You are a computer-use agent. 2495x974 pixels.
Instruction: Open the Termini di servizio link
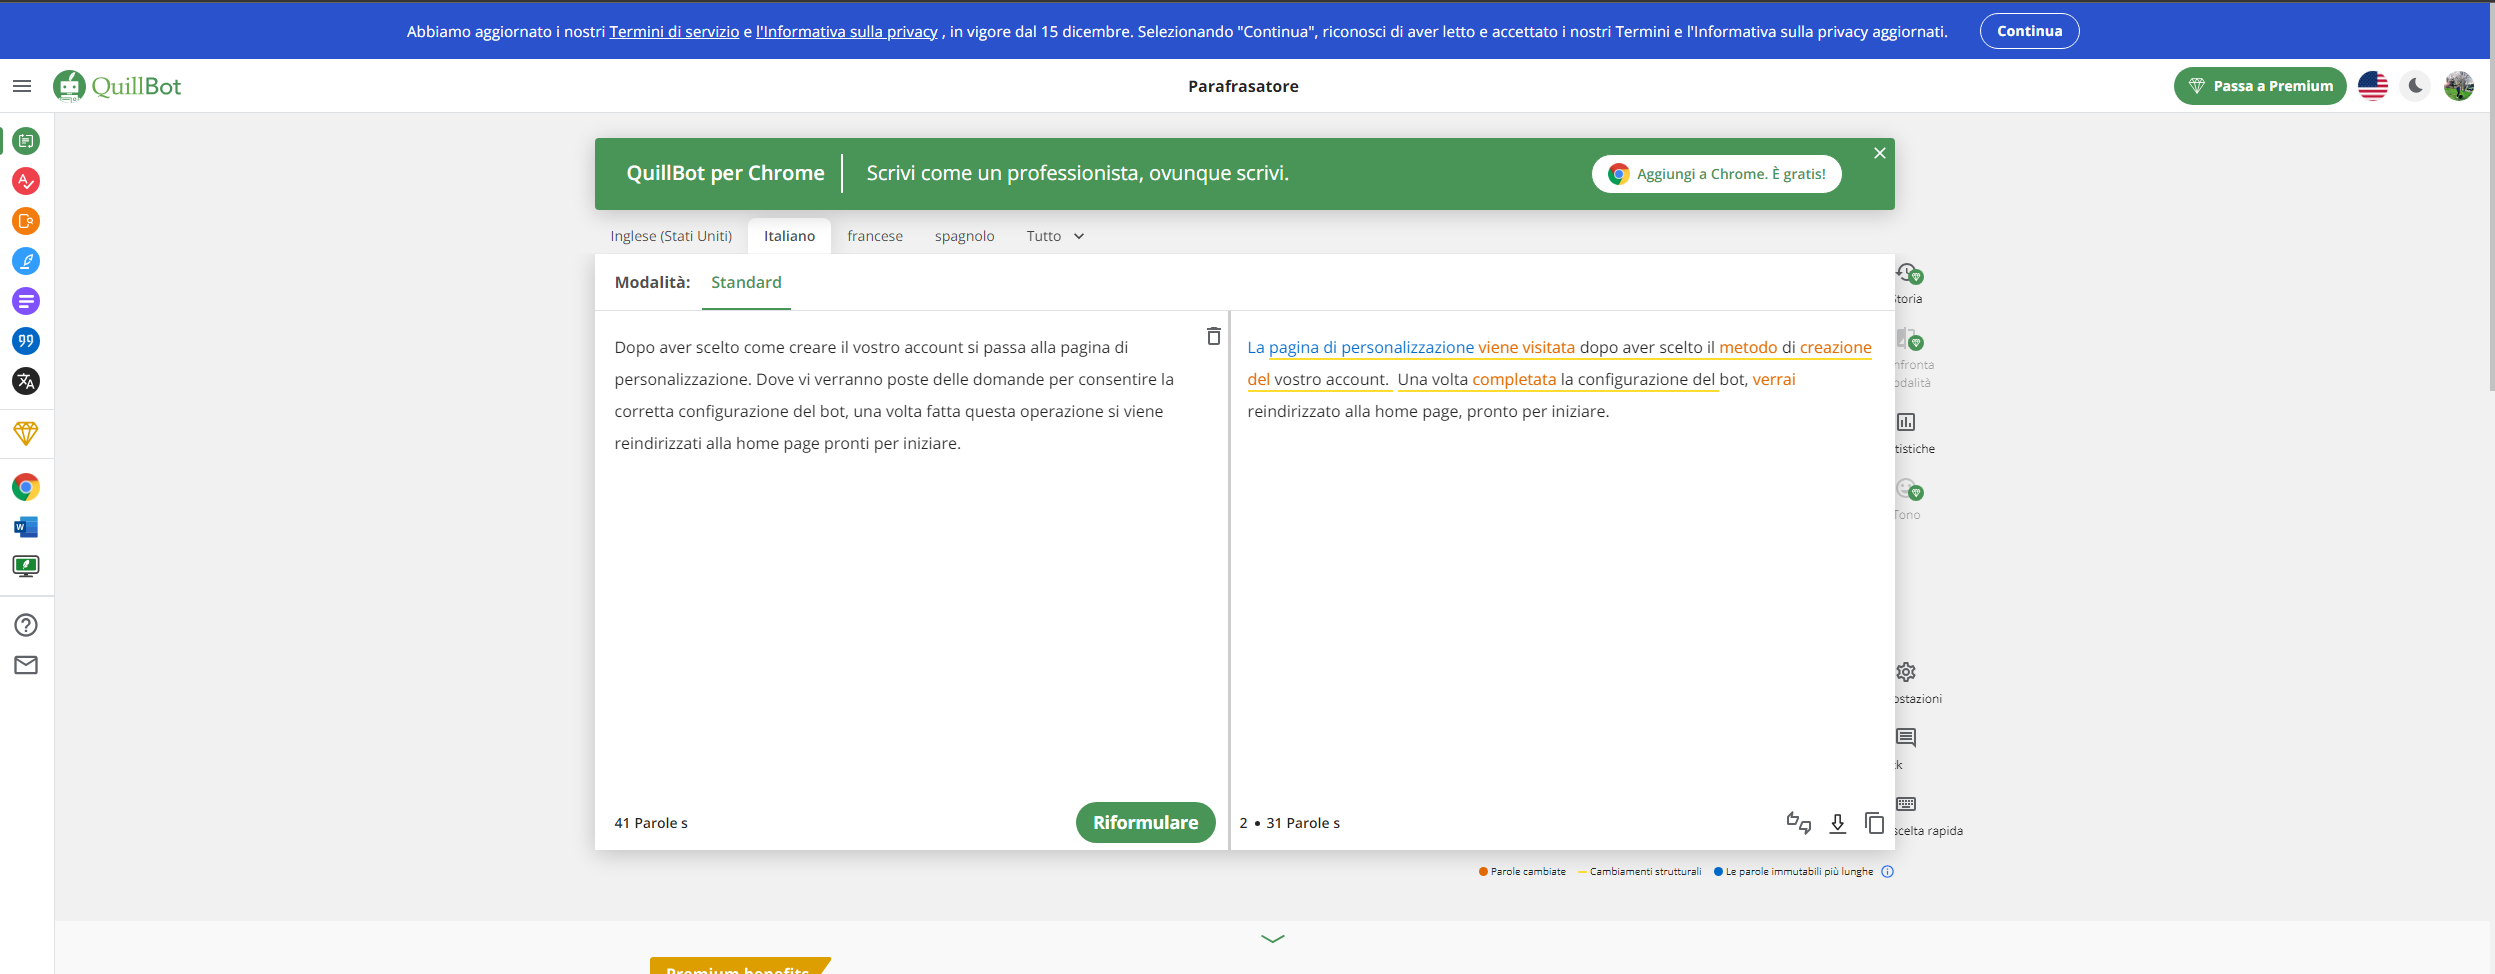point(674,31)
